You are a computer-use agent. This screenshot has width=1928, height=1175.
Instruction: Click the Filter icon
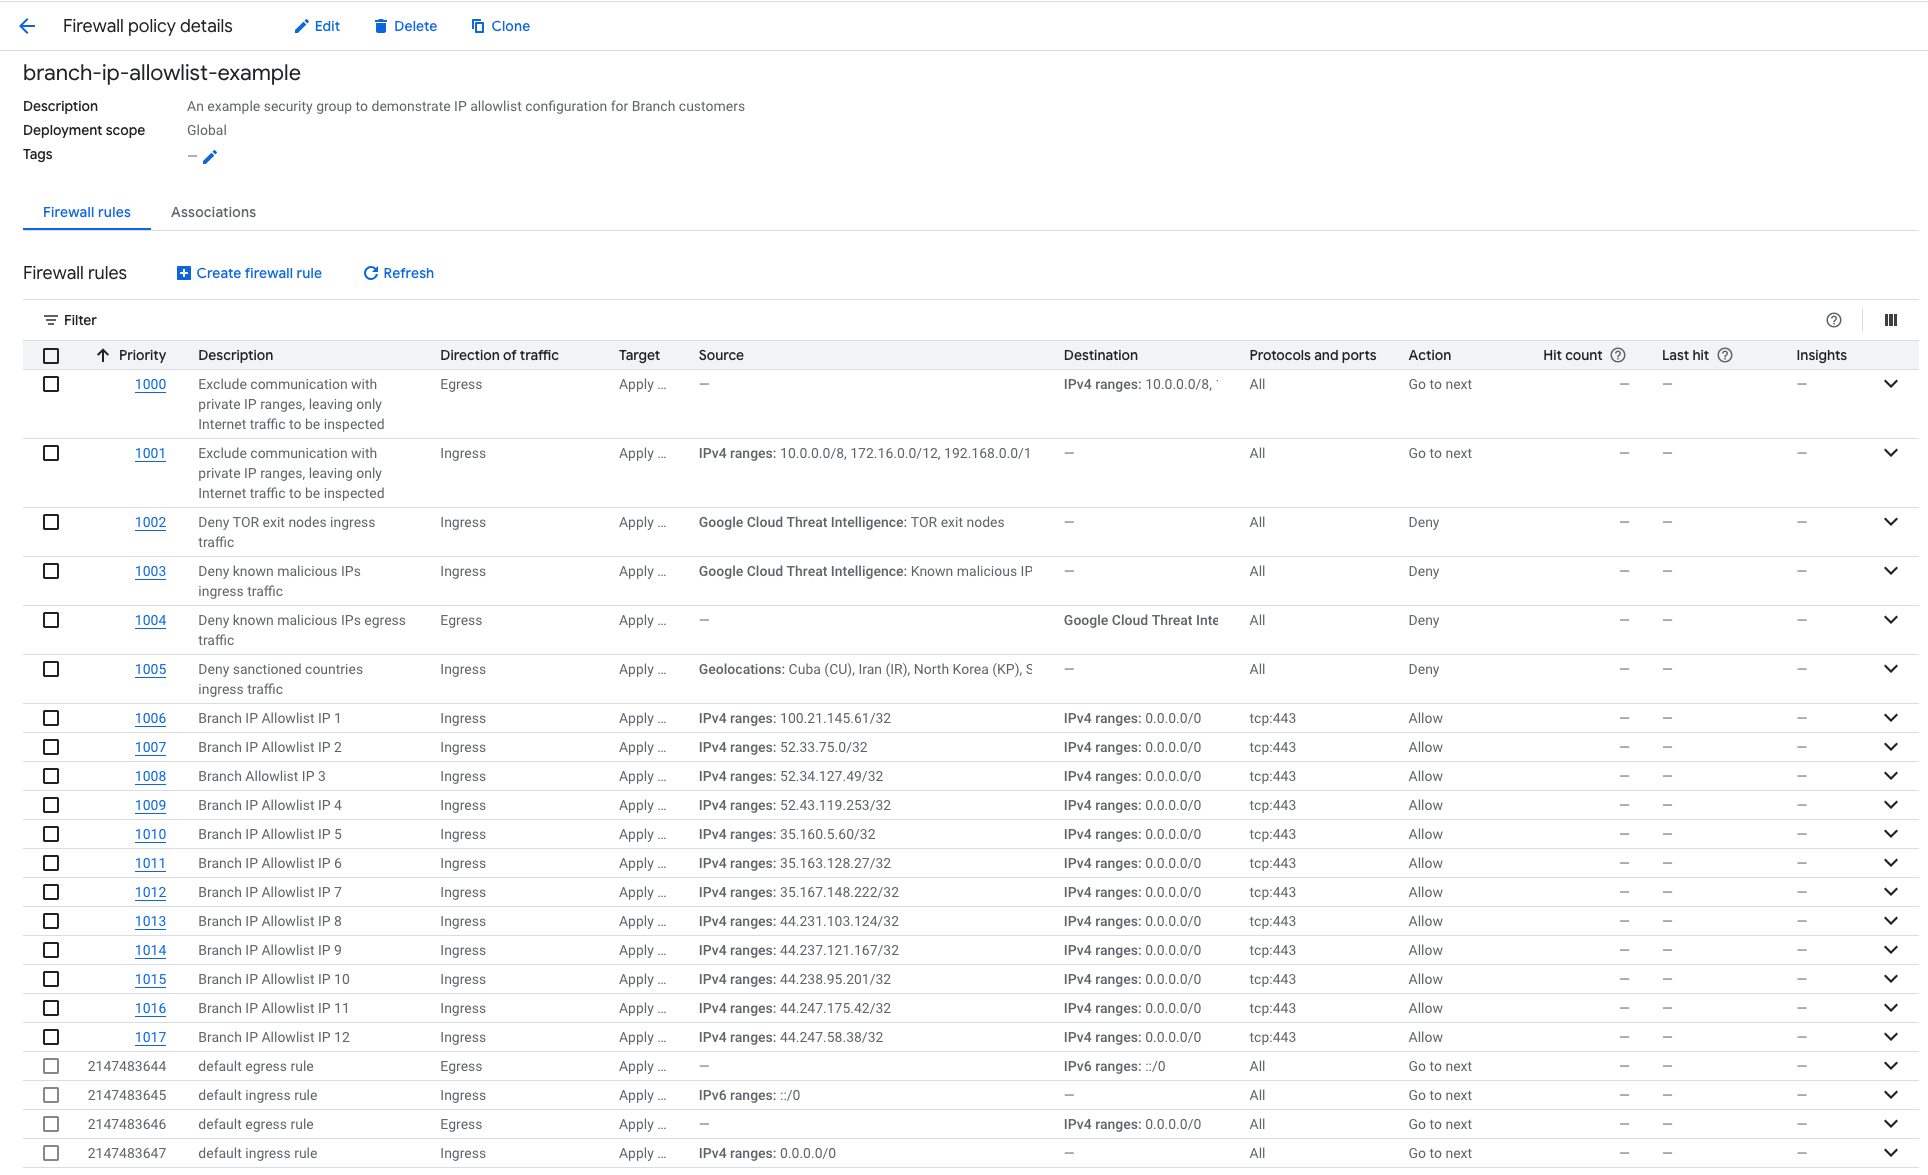50,320
